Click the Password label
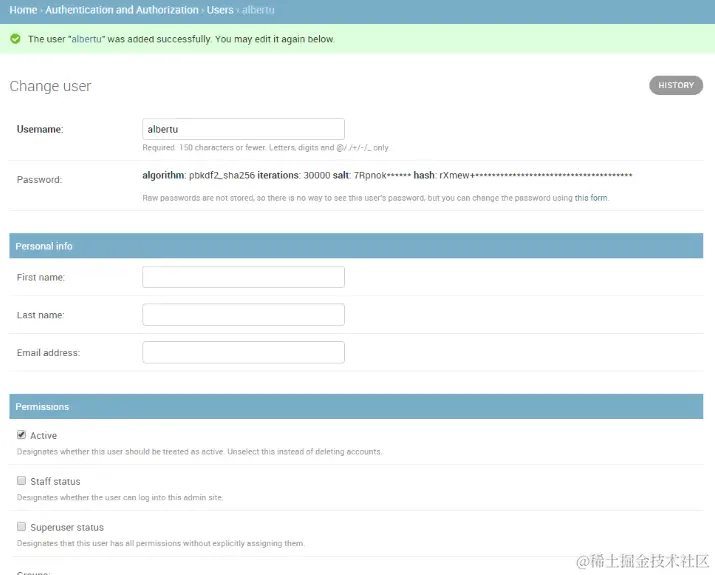Viewport: 715px width, 575px height. click(39, 180)
